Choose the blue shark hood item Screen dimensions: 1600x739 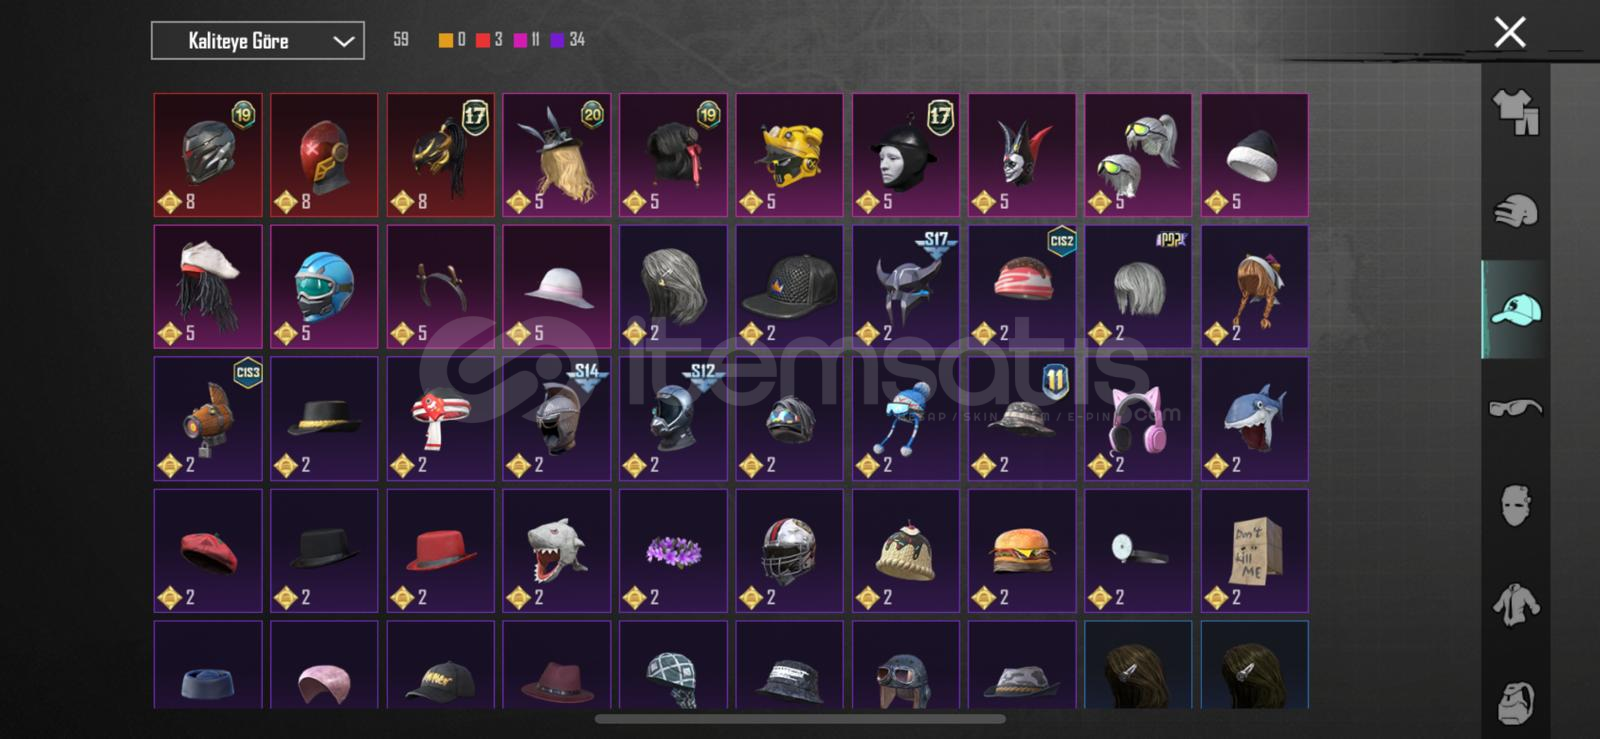pyautogui.click(x=1254, y=419)
